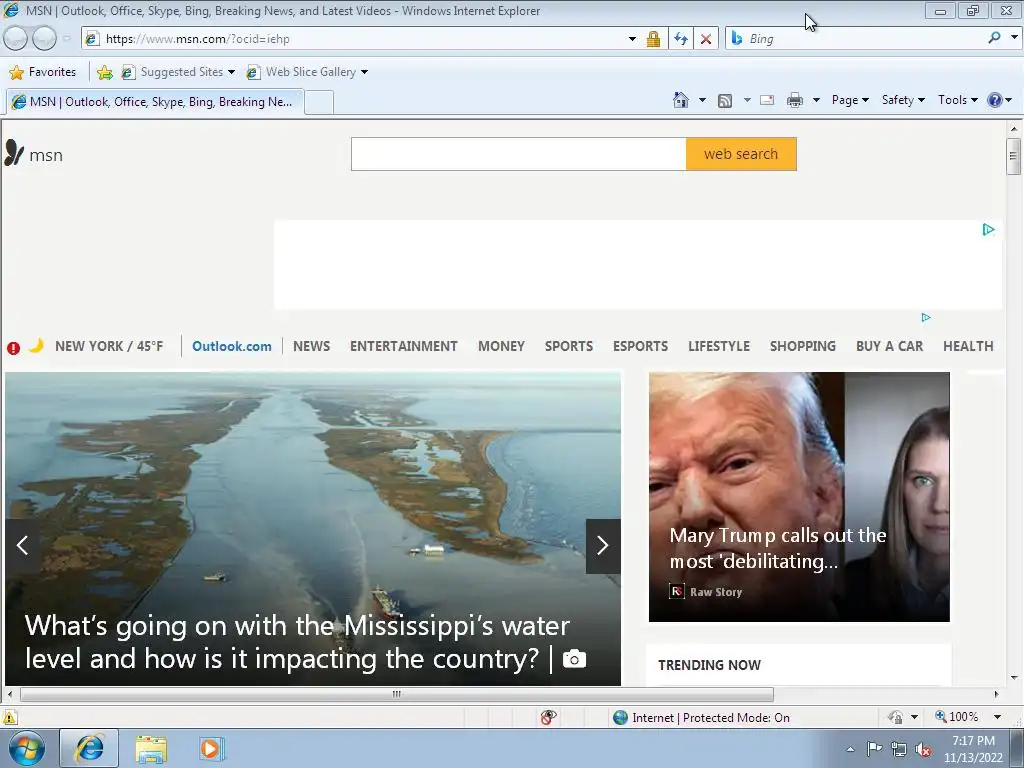The image size is (1024, 768).
Task: Expand recent pages dropdown near Forward
Action: point(66,39)
